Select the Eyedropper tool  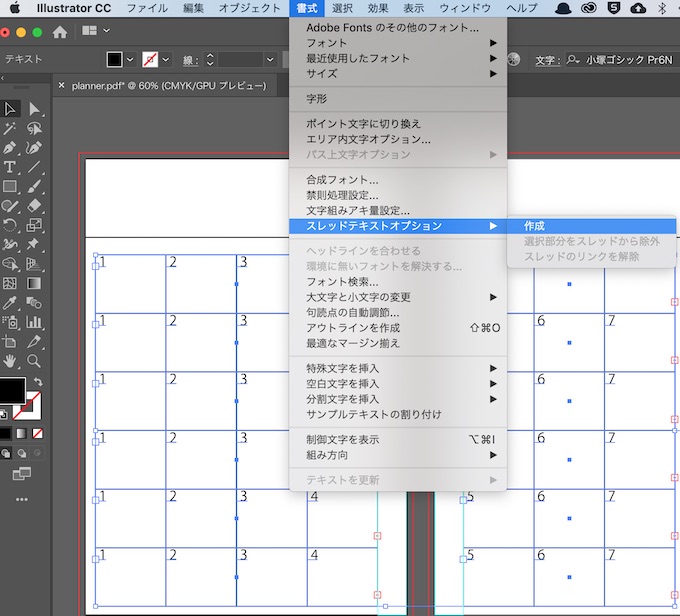(10, 303)
